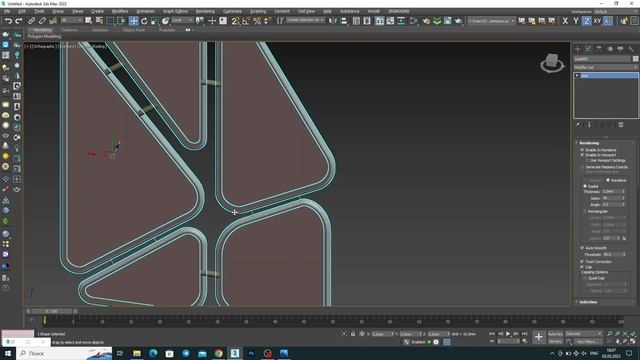Screen dimensions: 640x360
Task: Click the Play animation button
Action: pos(508,334)
